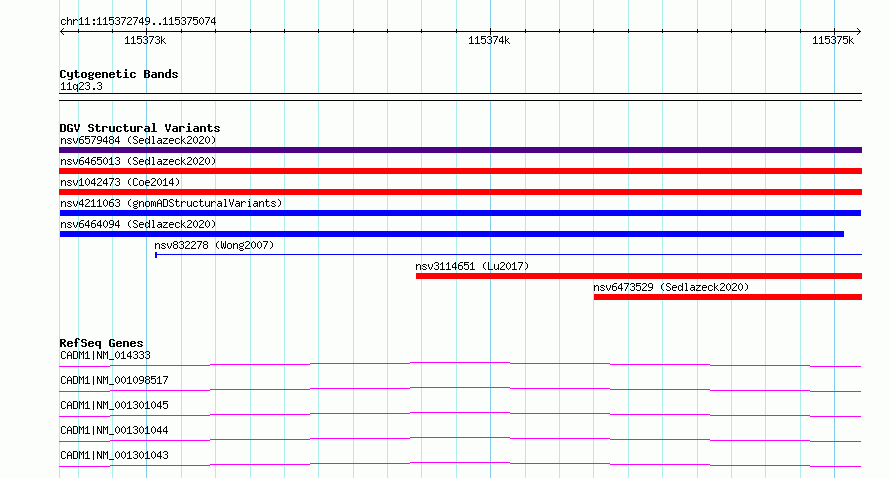Open nsv6465013 (Sedlazeck2020) label
890x478 pixels.
[x=138, y=161]
